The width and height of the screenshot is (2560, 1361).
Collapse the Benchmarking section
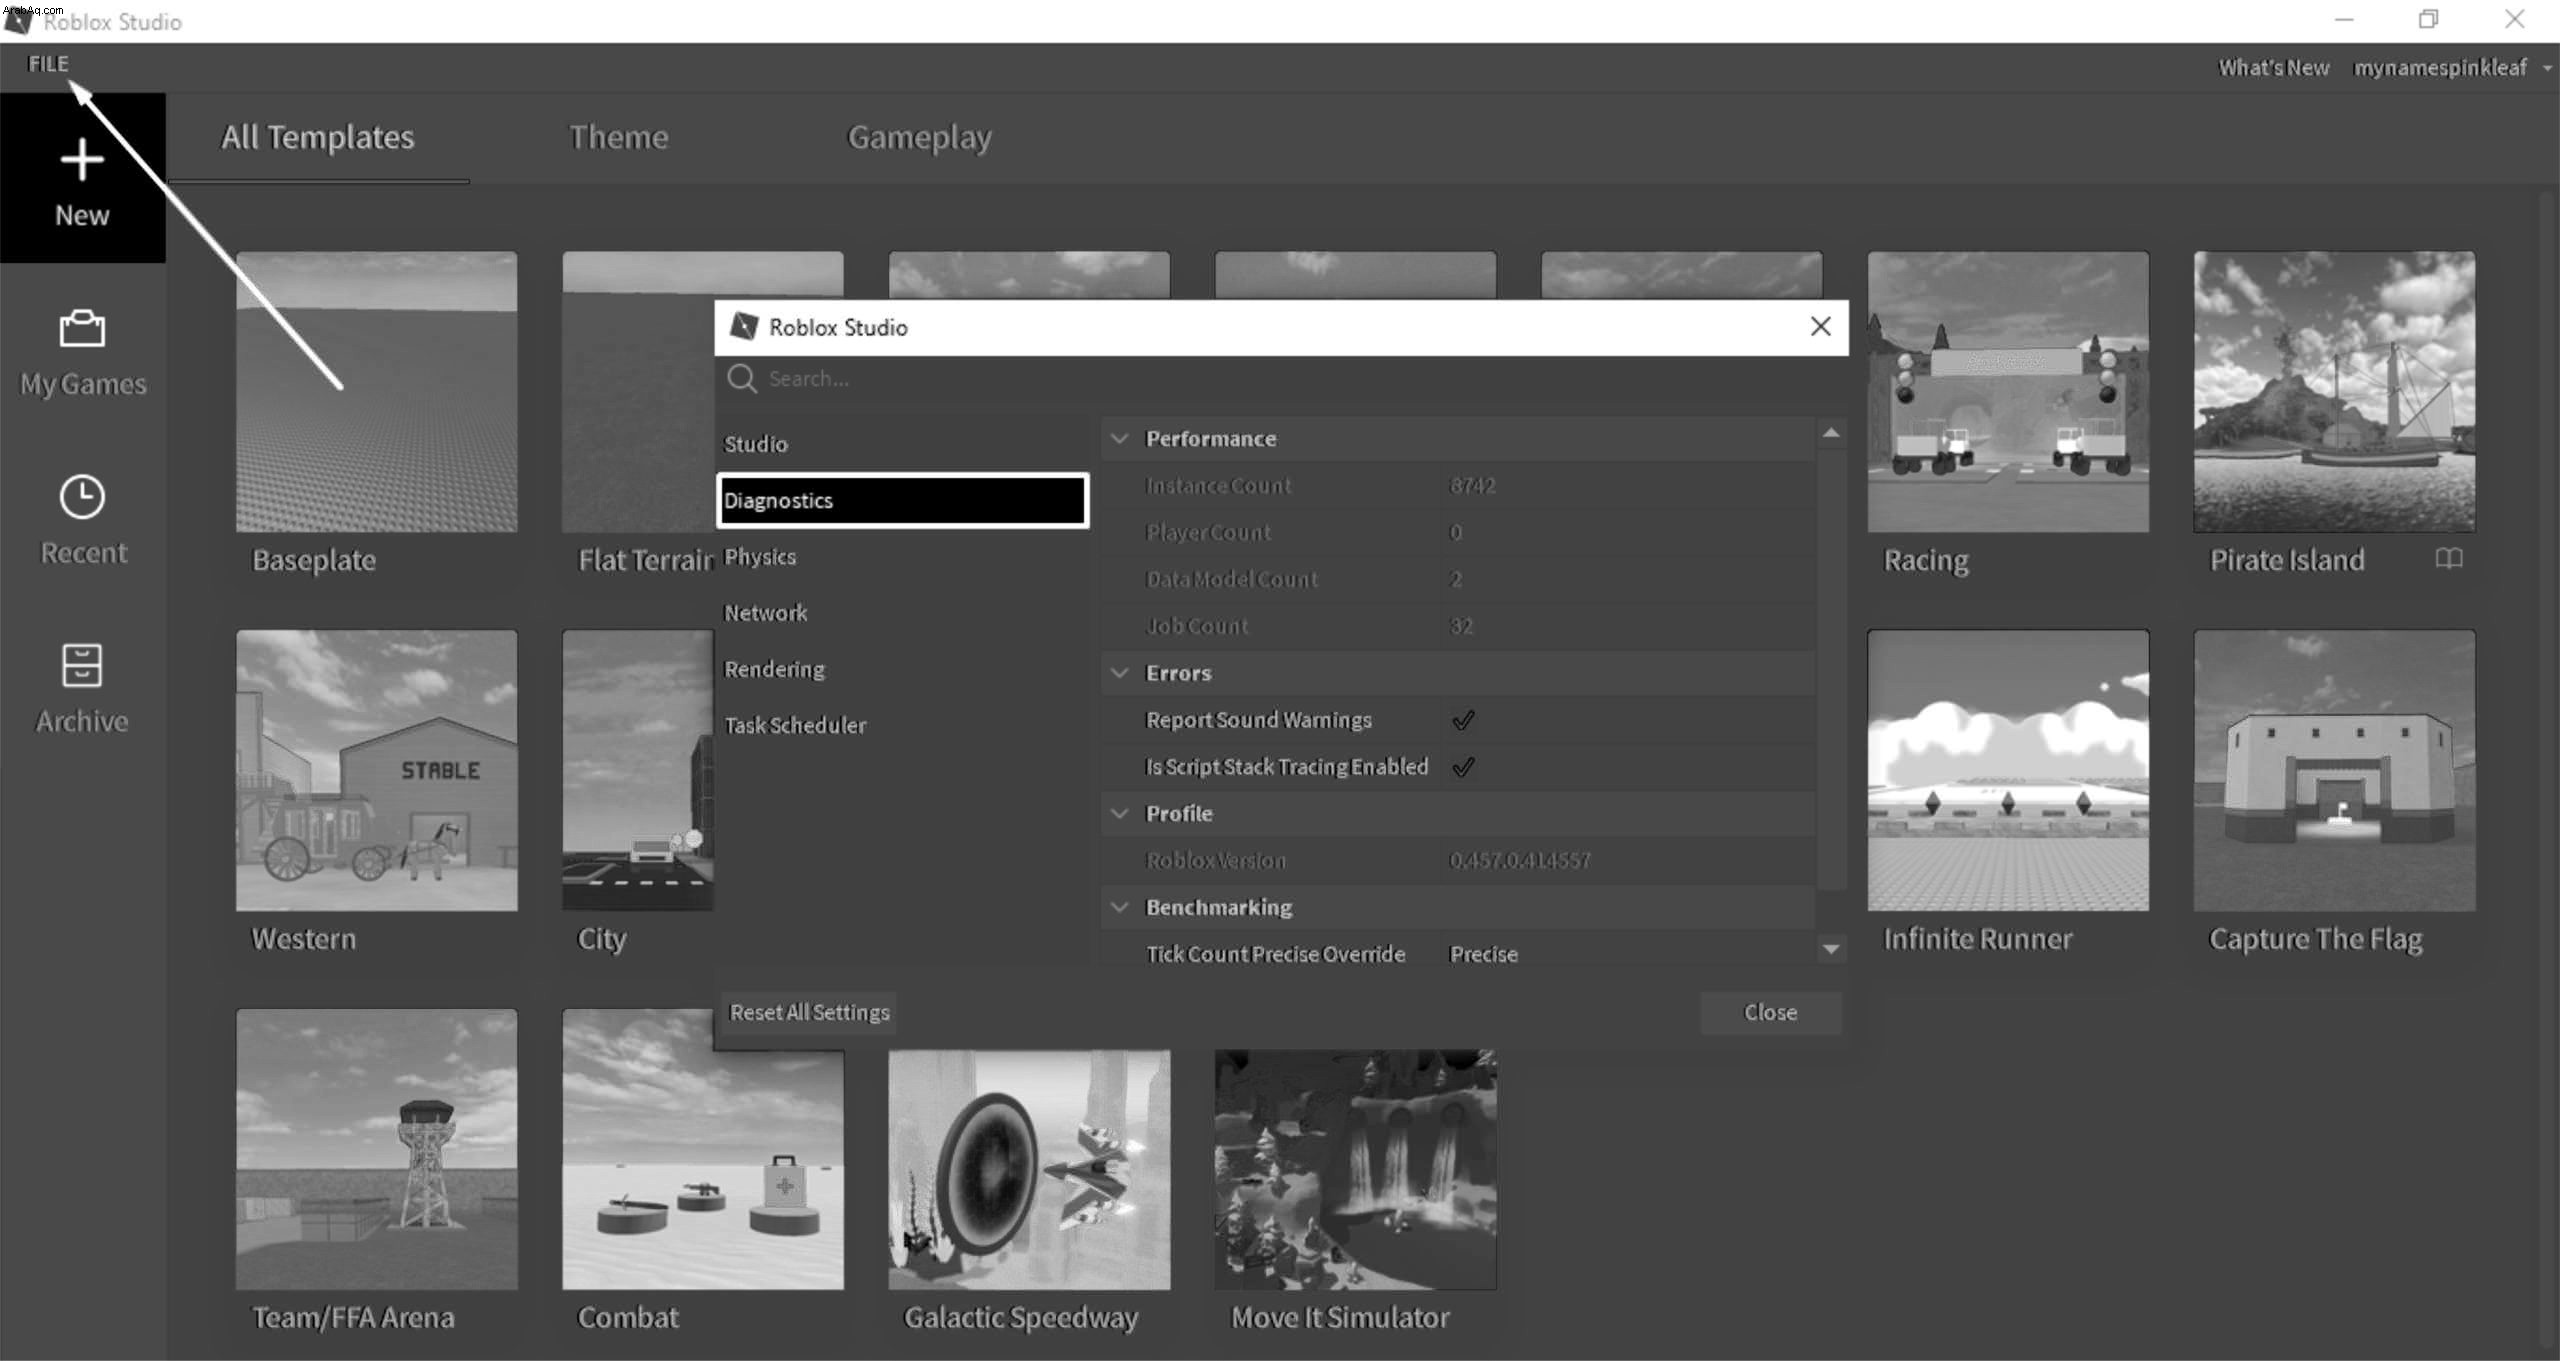click(1120, 907)
